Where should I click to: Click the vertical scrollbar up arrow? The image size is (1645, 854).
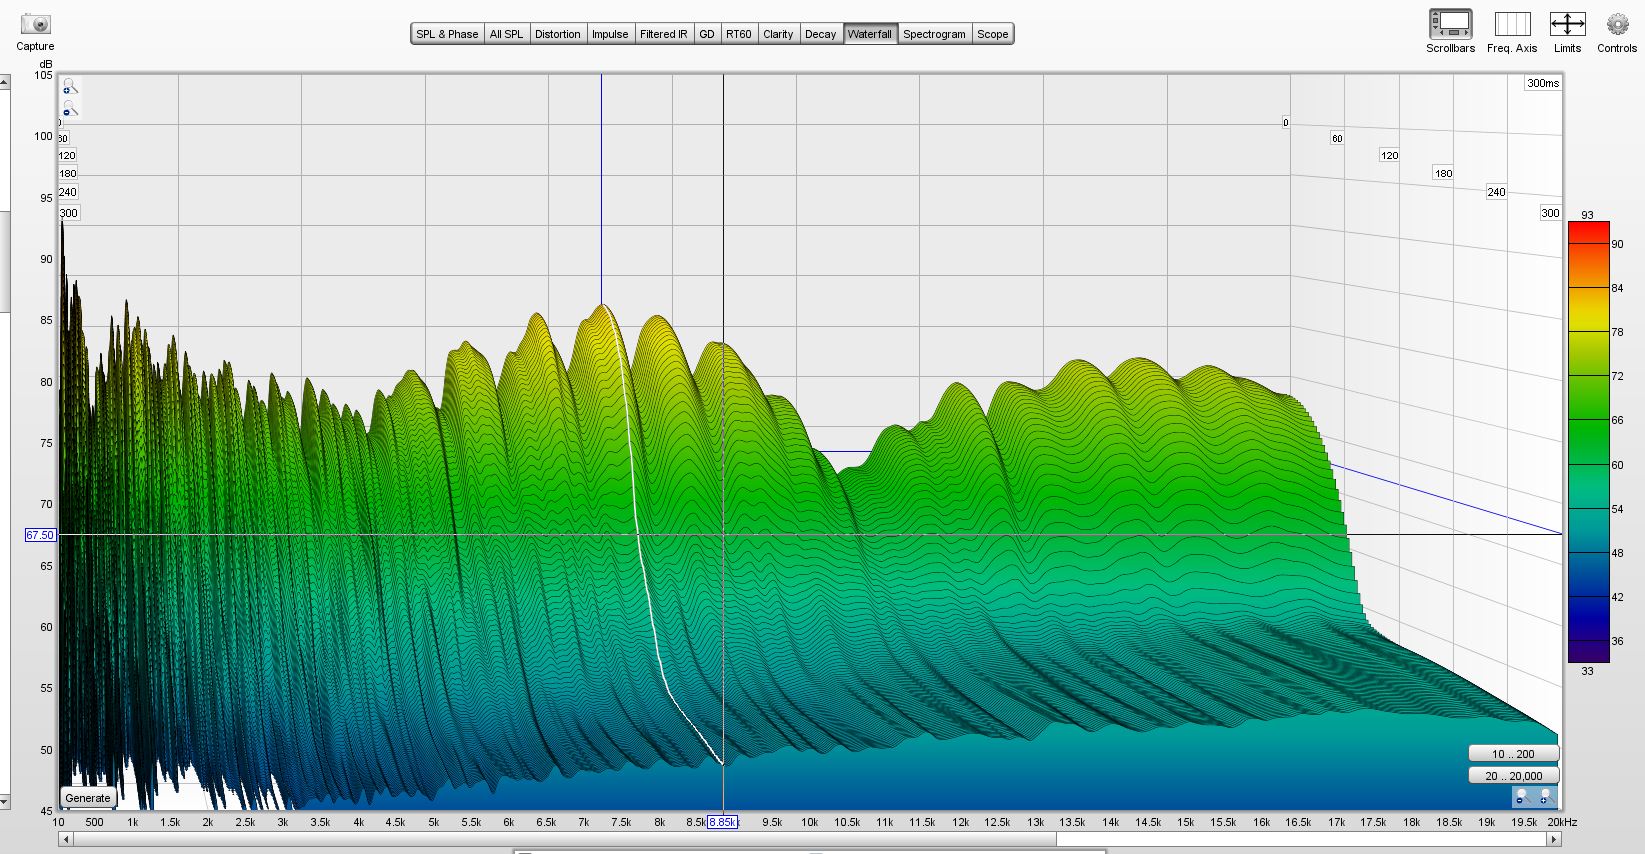click(x=5, y=82)
